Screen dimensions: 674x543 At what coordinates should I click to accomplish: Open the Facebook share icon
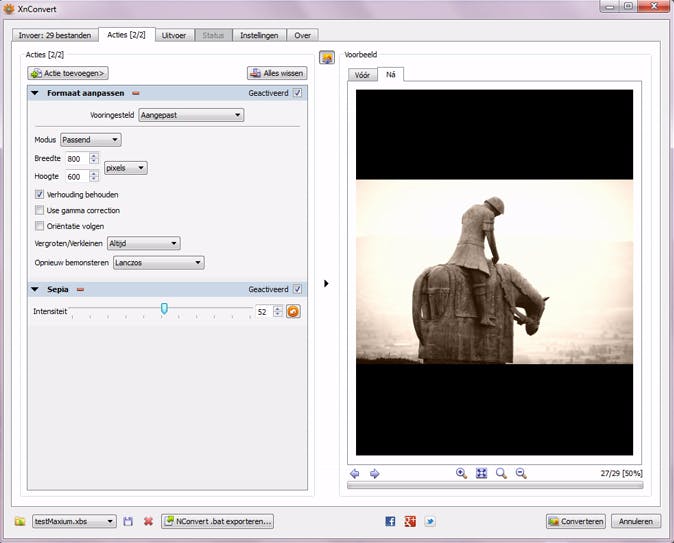tap(390, 521)
